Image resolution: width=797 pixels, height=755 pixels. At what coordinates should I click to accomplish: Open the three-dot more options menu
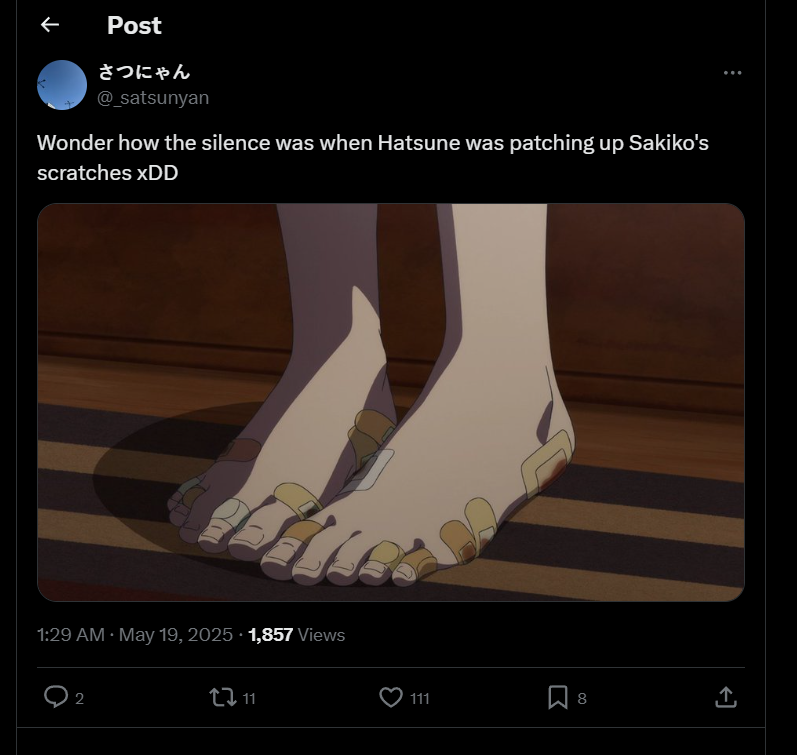(732, 73)
